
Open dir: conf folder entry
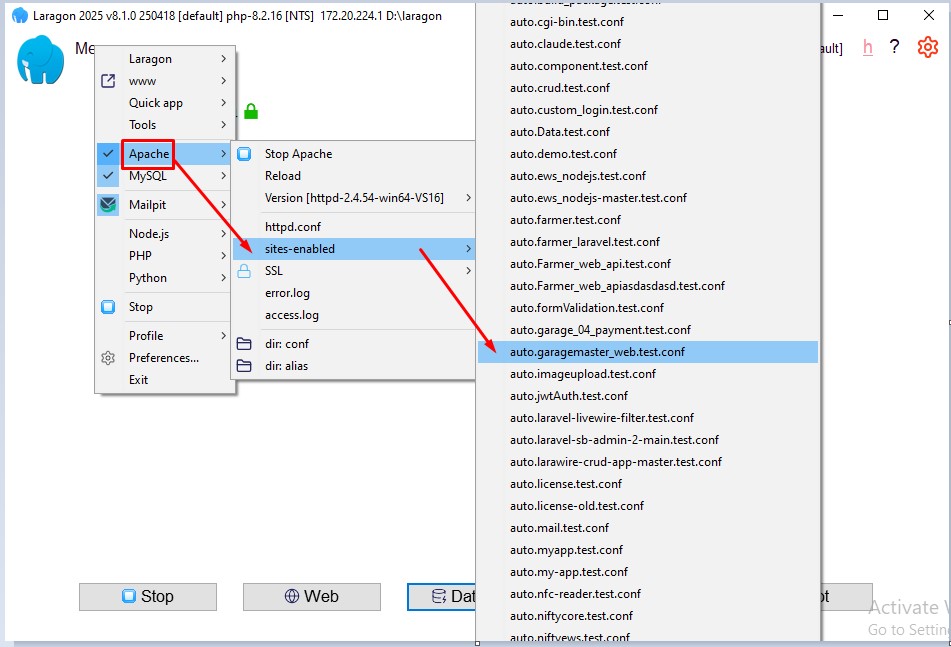point(354,344)
